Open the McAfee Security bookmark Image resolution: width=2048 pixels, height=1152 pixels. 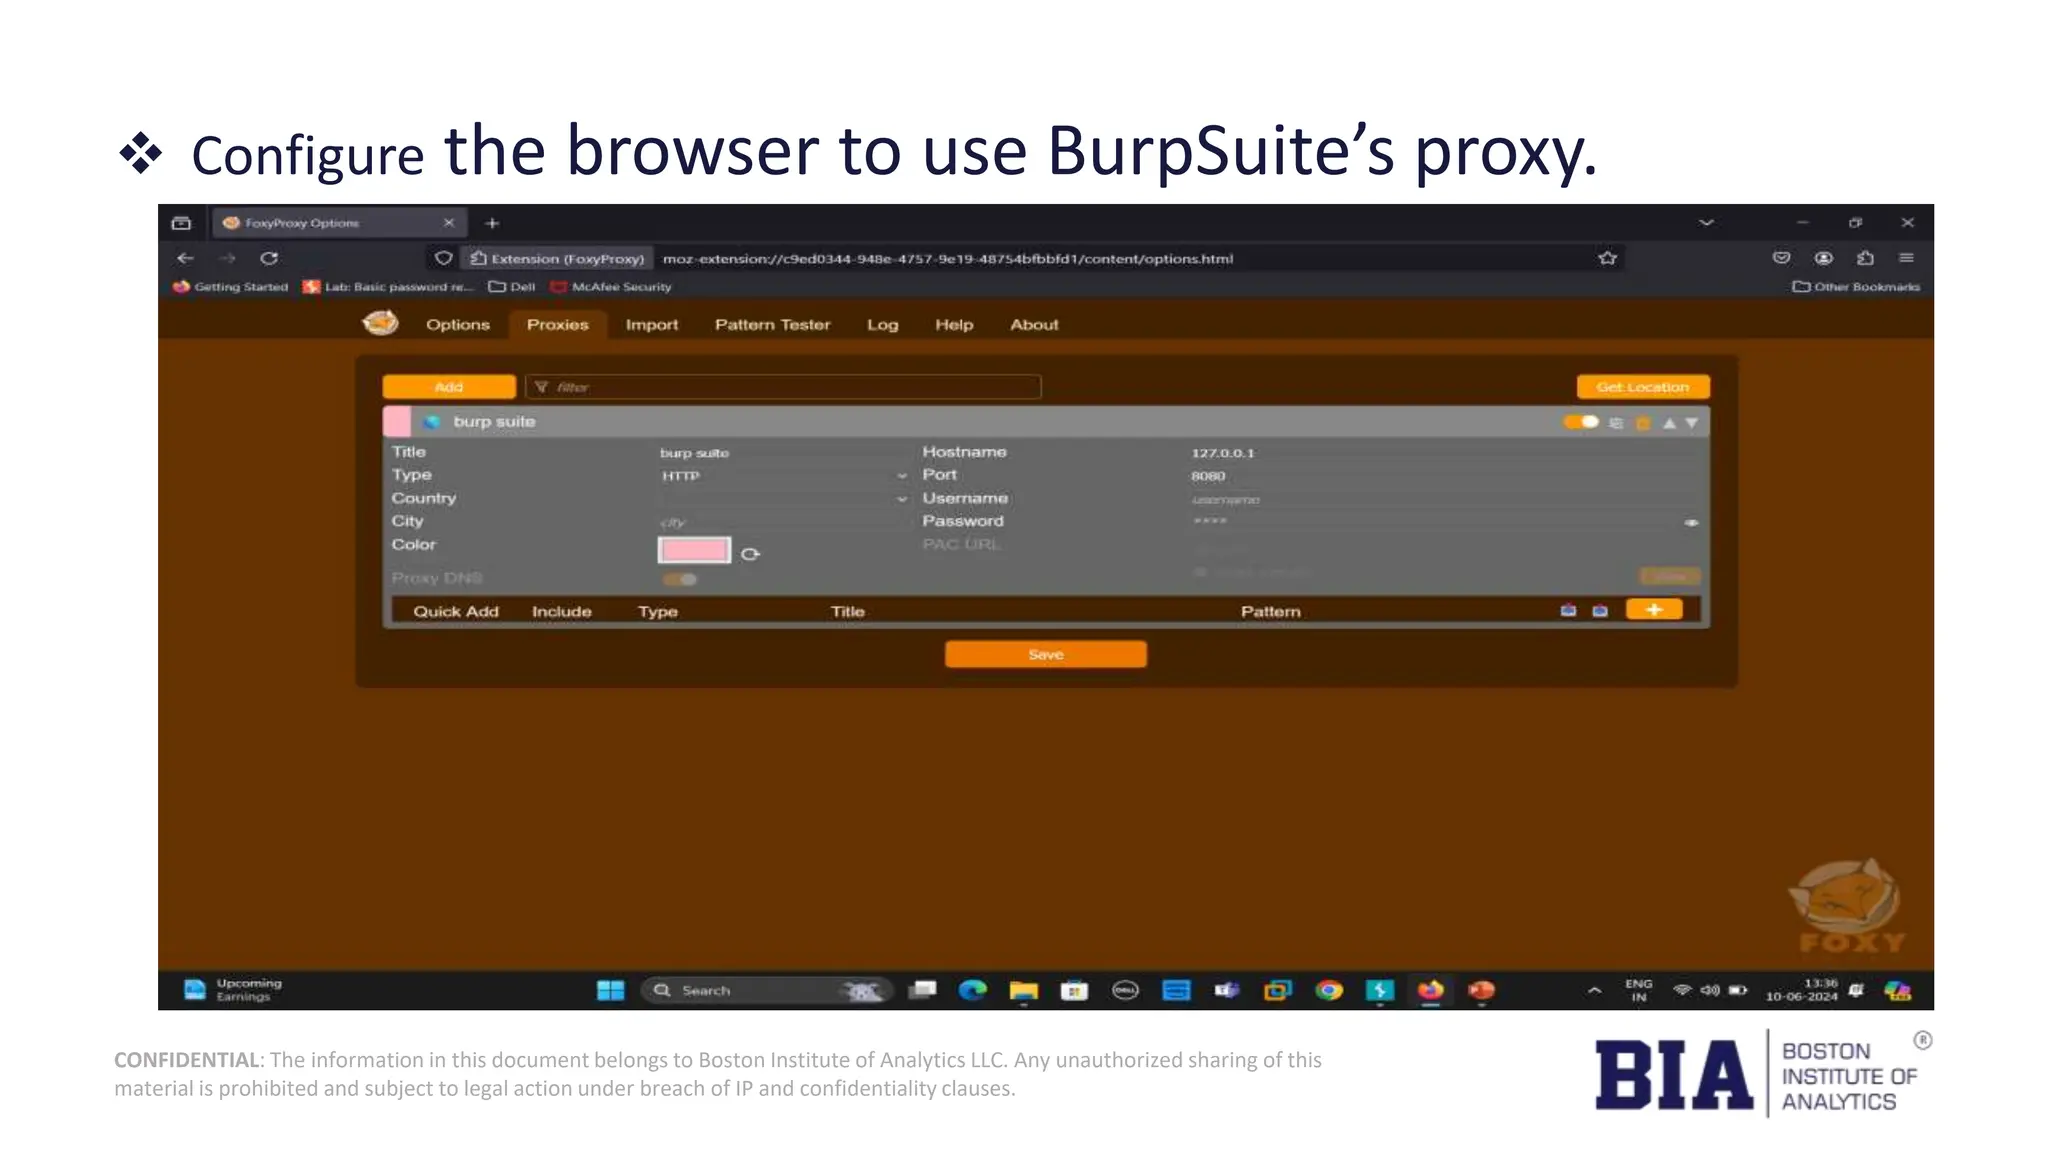point(611,287)
